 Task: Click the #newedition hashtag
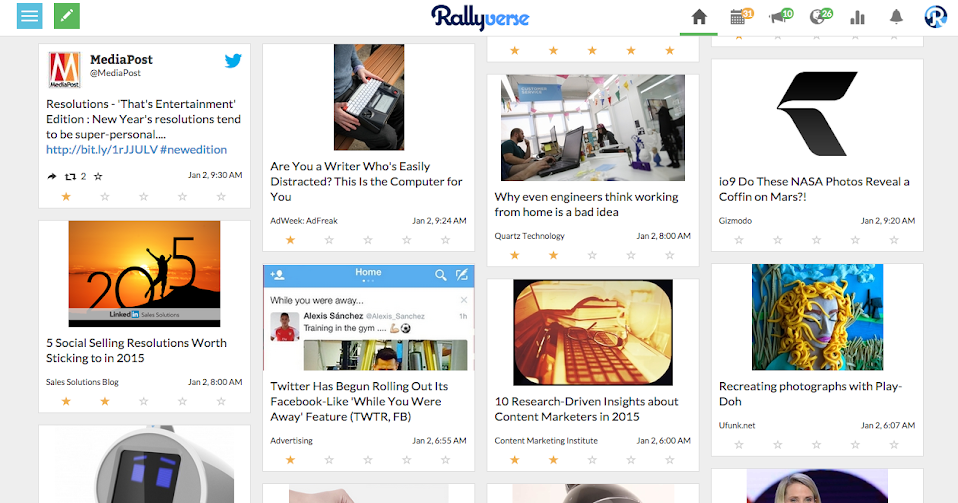[193, 150]
